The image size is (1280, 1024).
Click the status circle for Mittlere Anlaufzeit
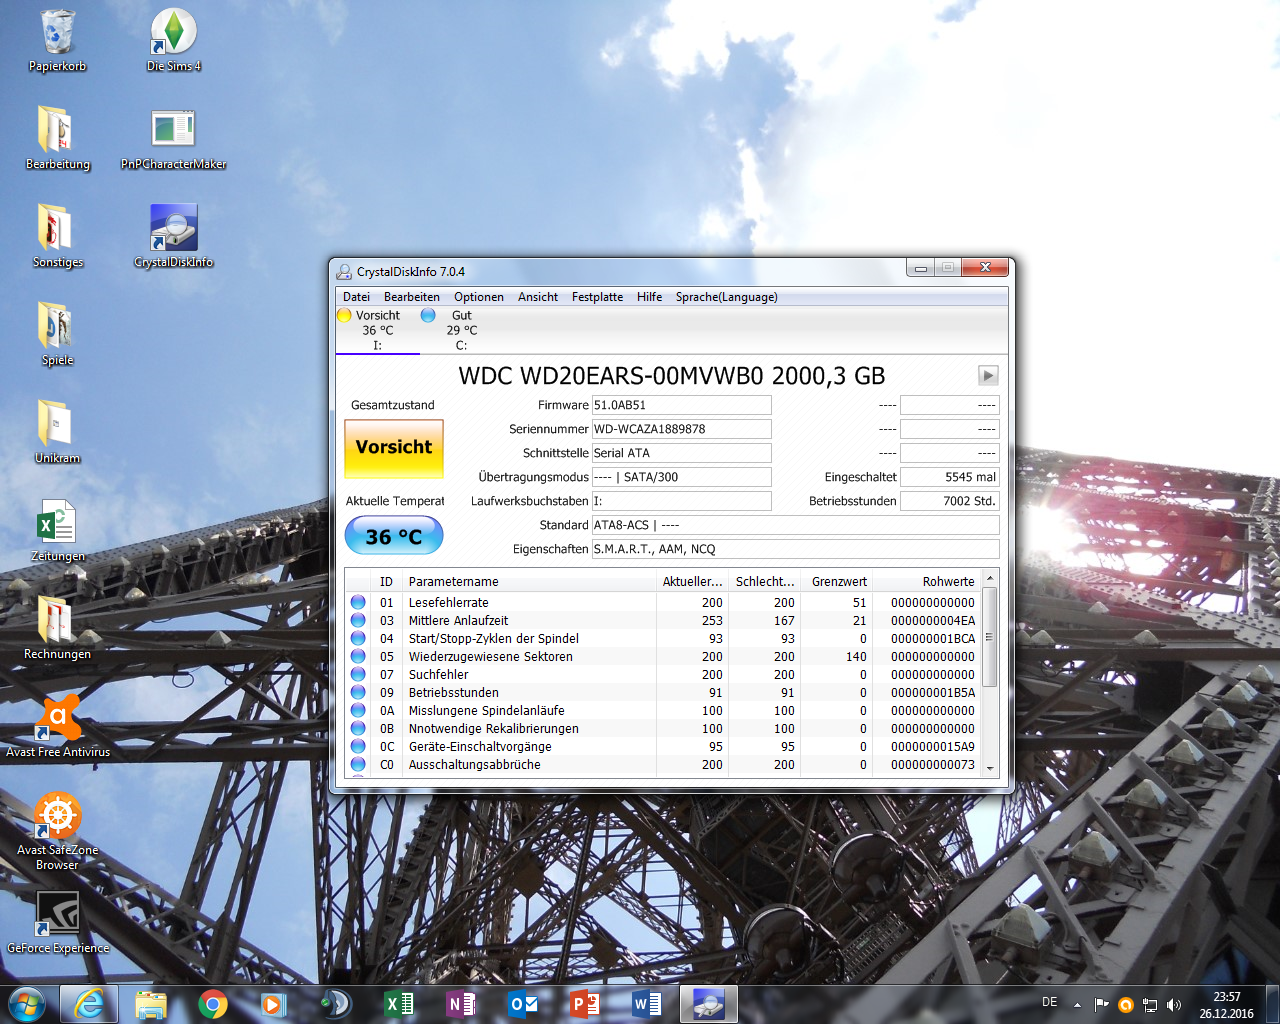(x=358, y=620)
